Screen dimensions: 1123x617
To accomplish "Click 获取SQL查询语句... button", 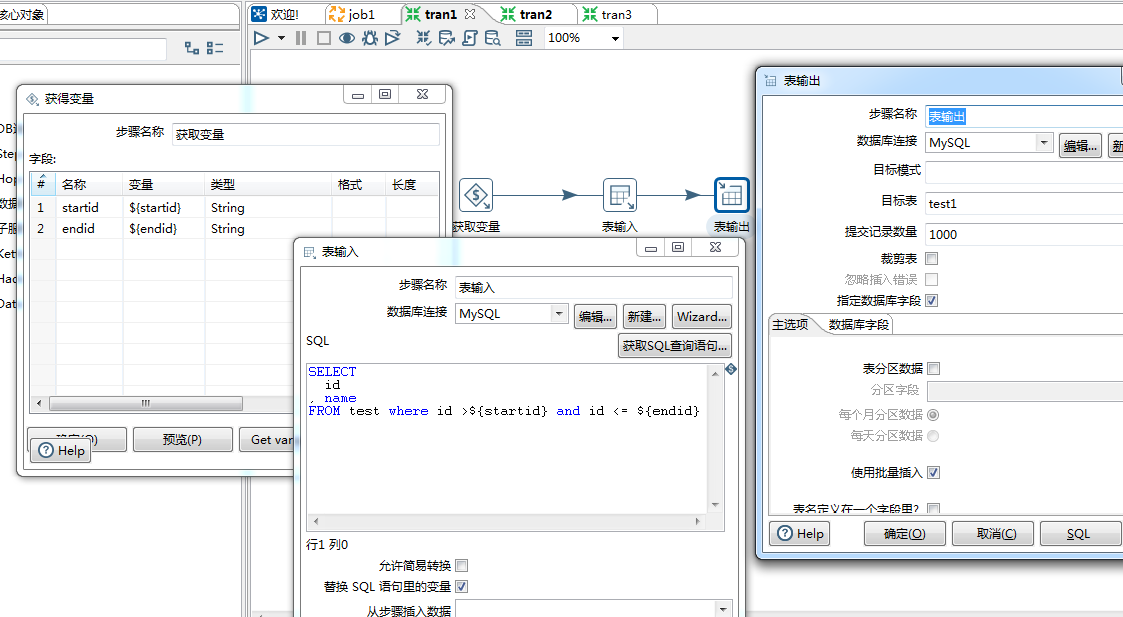I will [675, 345].
